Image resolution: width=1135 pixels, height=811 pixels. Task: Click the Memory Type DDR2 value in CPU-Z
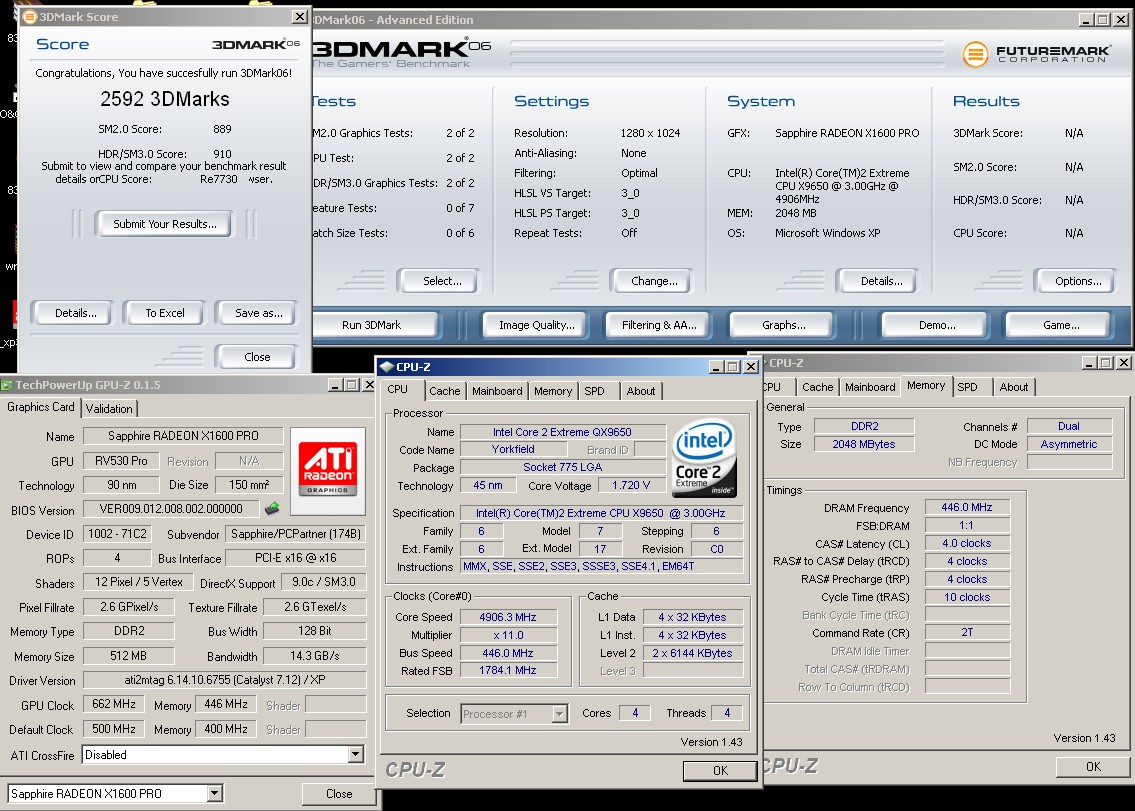(x=864, y=426)
